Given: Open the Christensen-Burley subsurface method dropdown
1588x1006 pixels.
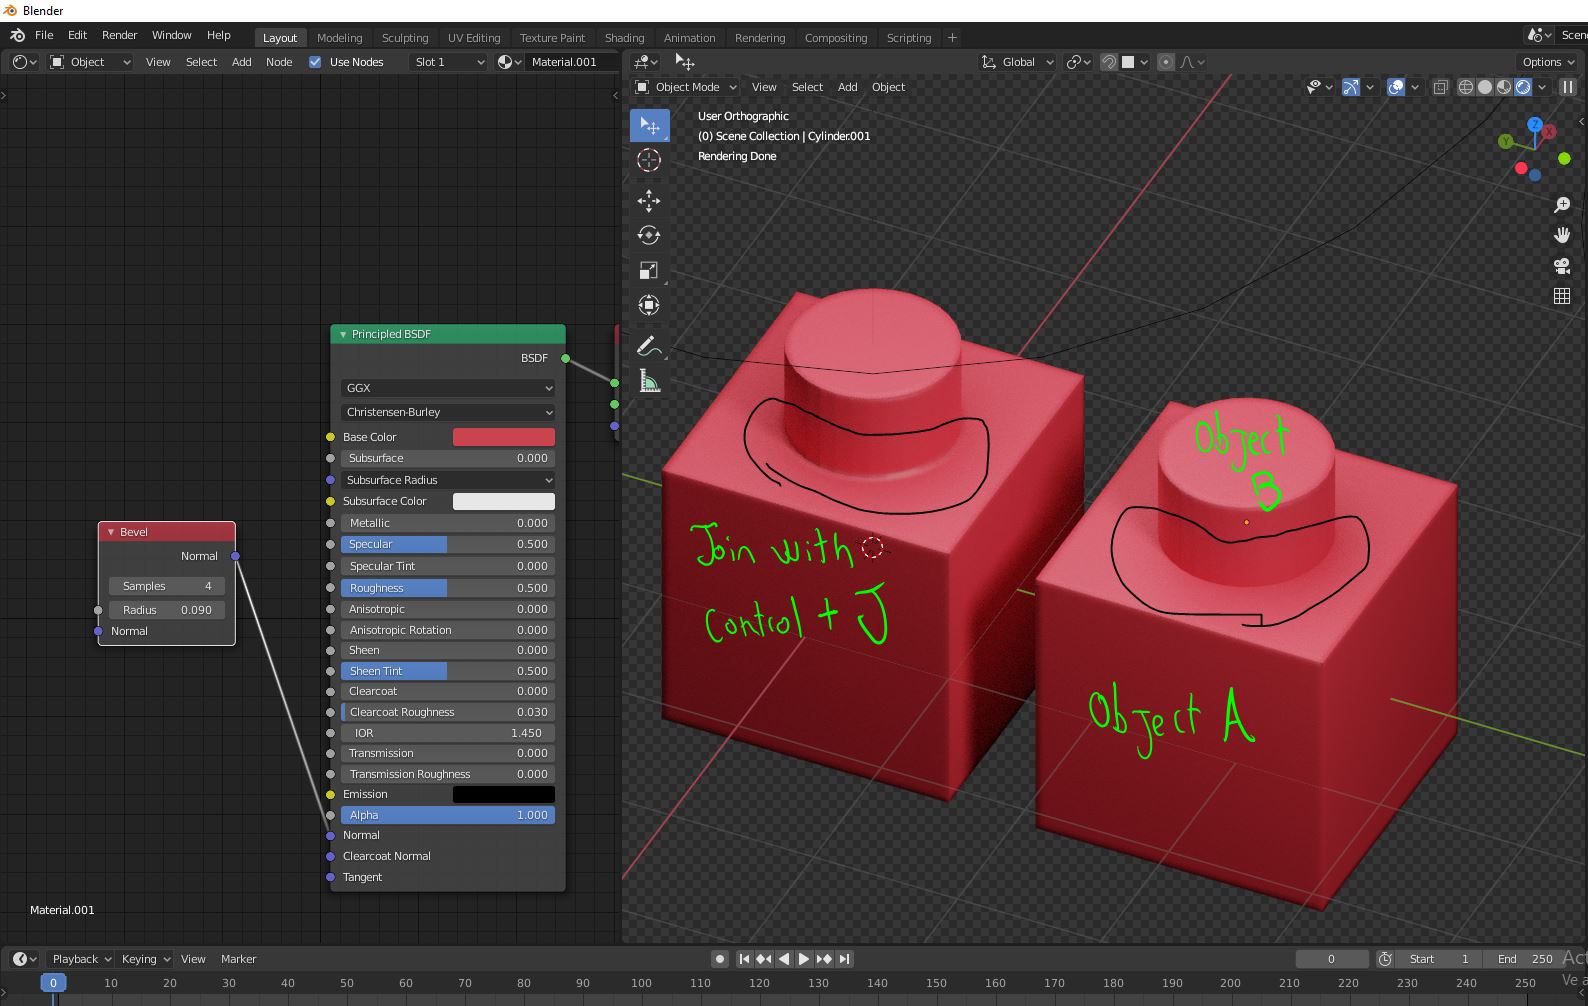Looking at the screenshot, I should click(447, 412).
